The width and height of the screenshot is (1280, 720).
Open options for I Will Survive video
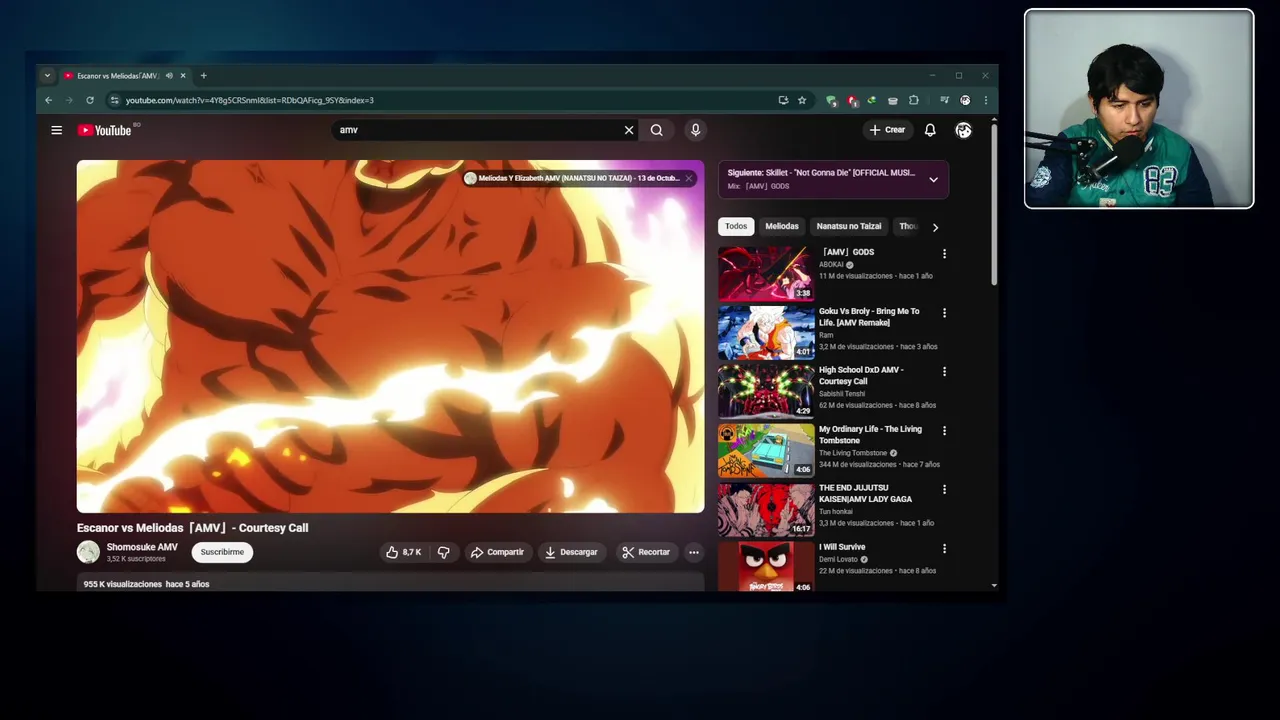(x=944, y=549)
